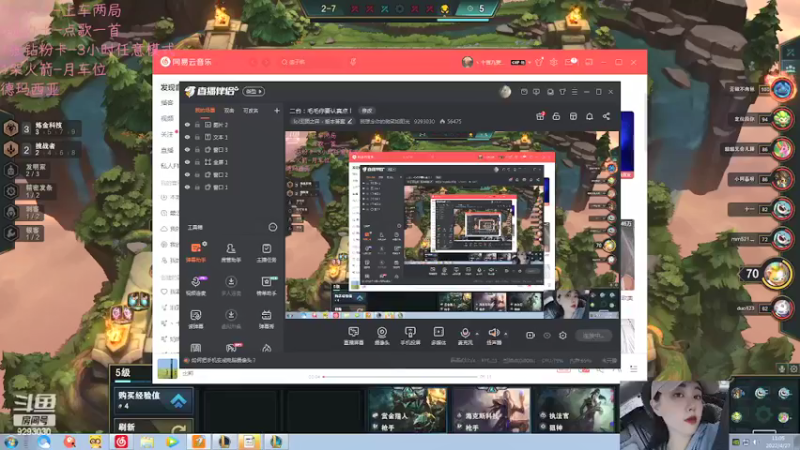Open now-playing album cover in 网易云音乐
800x450 pixels.
[x=167, y=368]
